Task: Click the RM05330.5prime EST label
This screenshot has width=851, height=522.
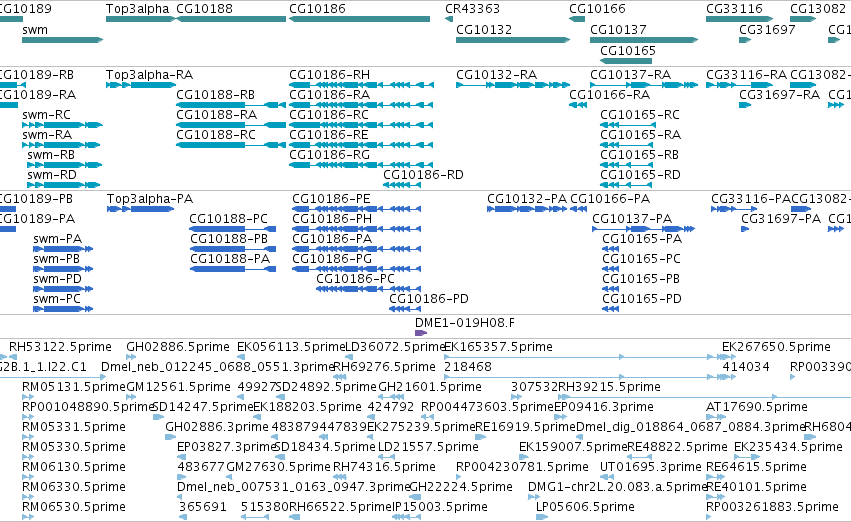Action: [74, 447]
